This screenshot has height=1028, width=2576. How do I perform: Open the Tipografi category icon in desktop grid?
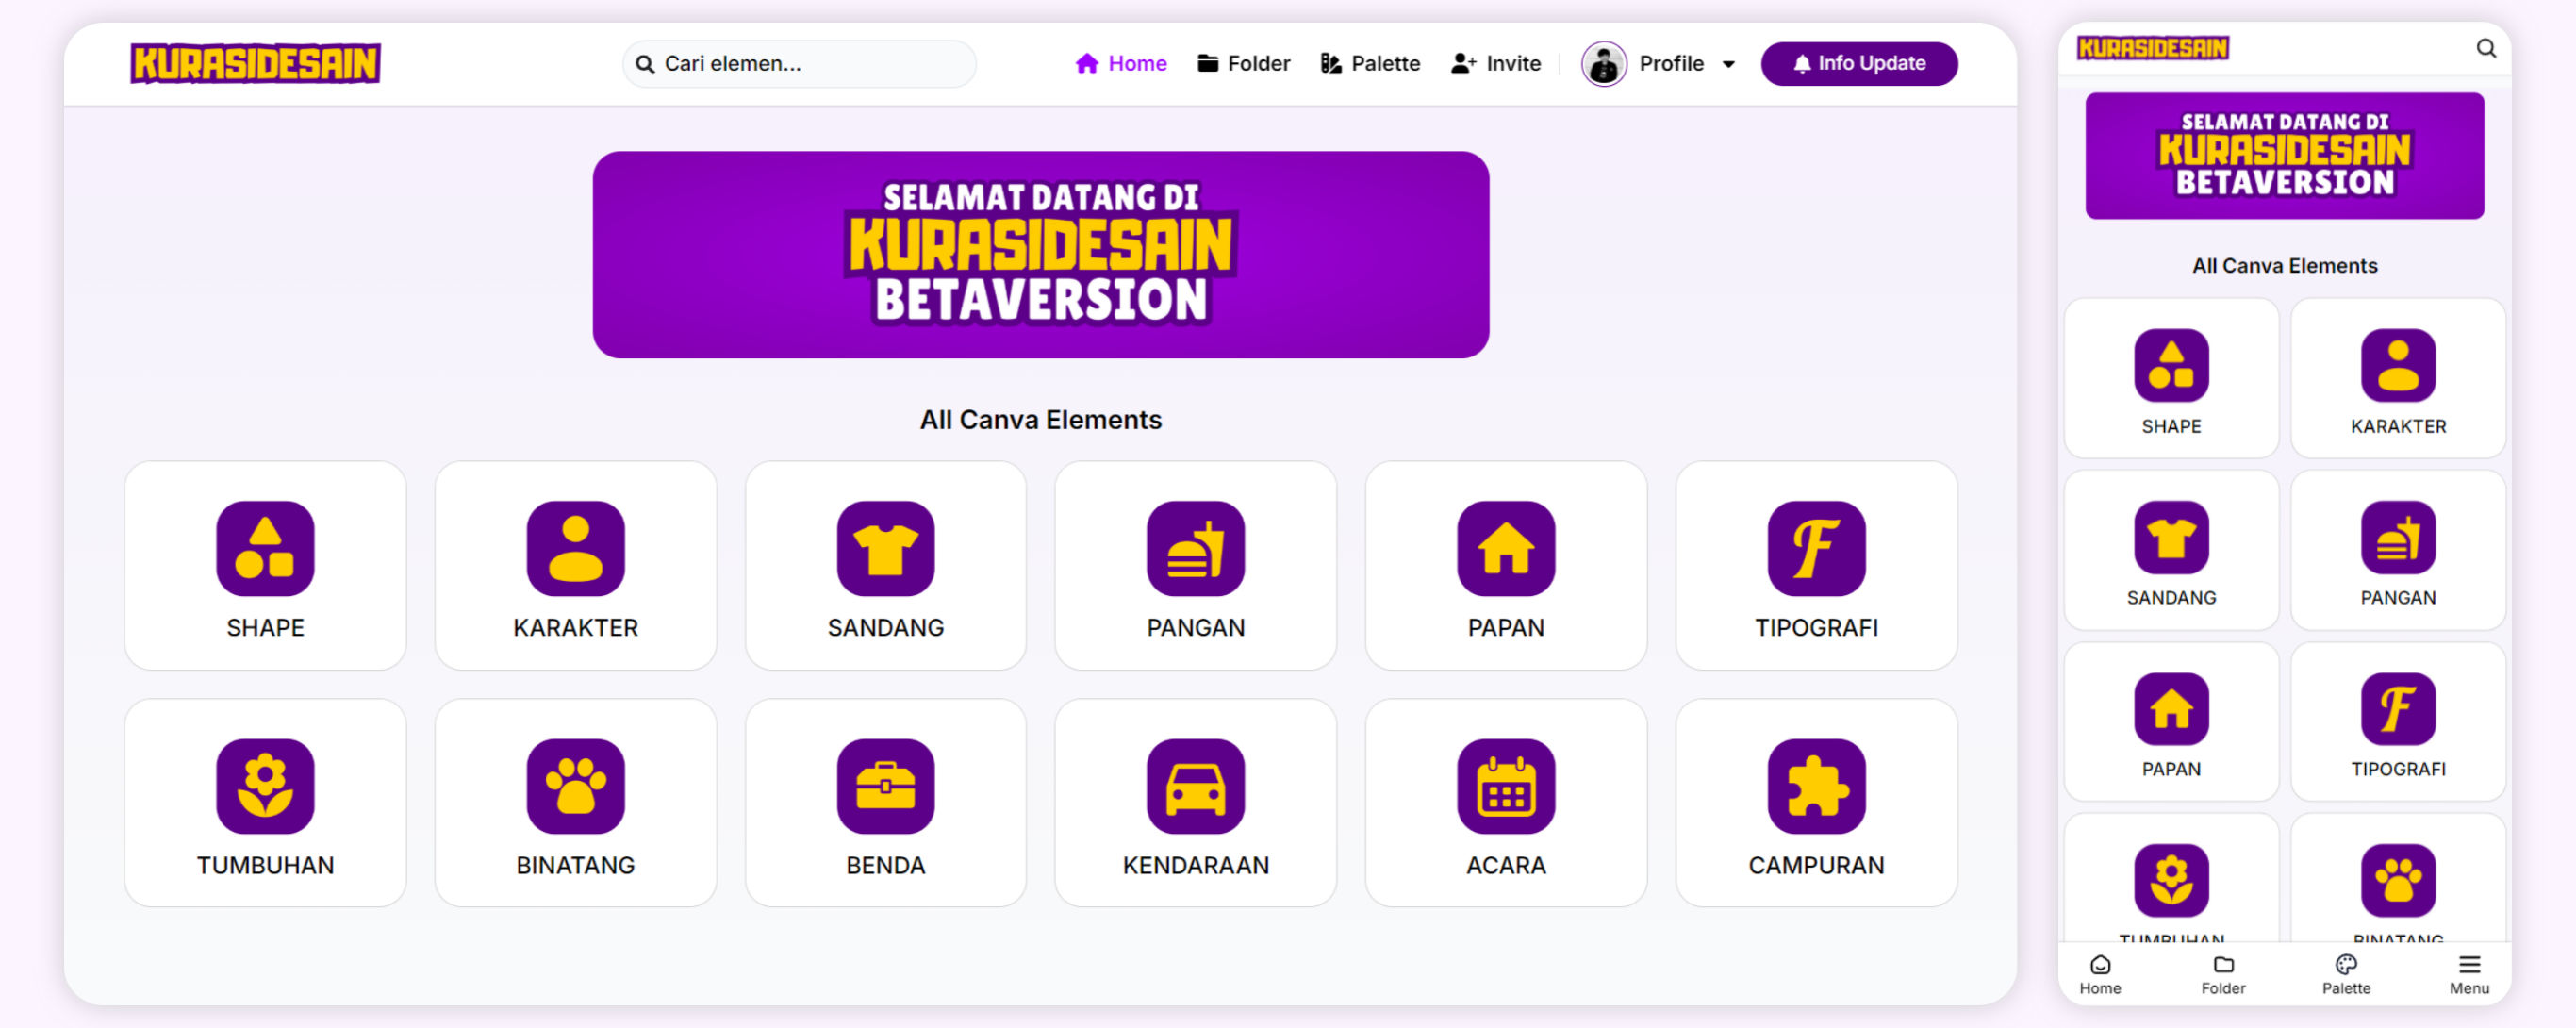click(x=1815, y=548)
